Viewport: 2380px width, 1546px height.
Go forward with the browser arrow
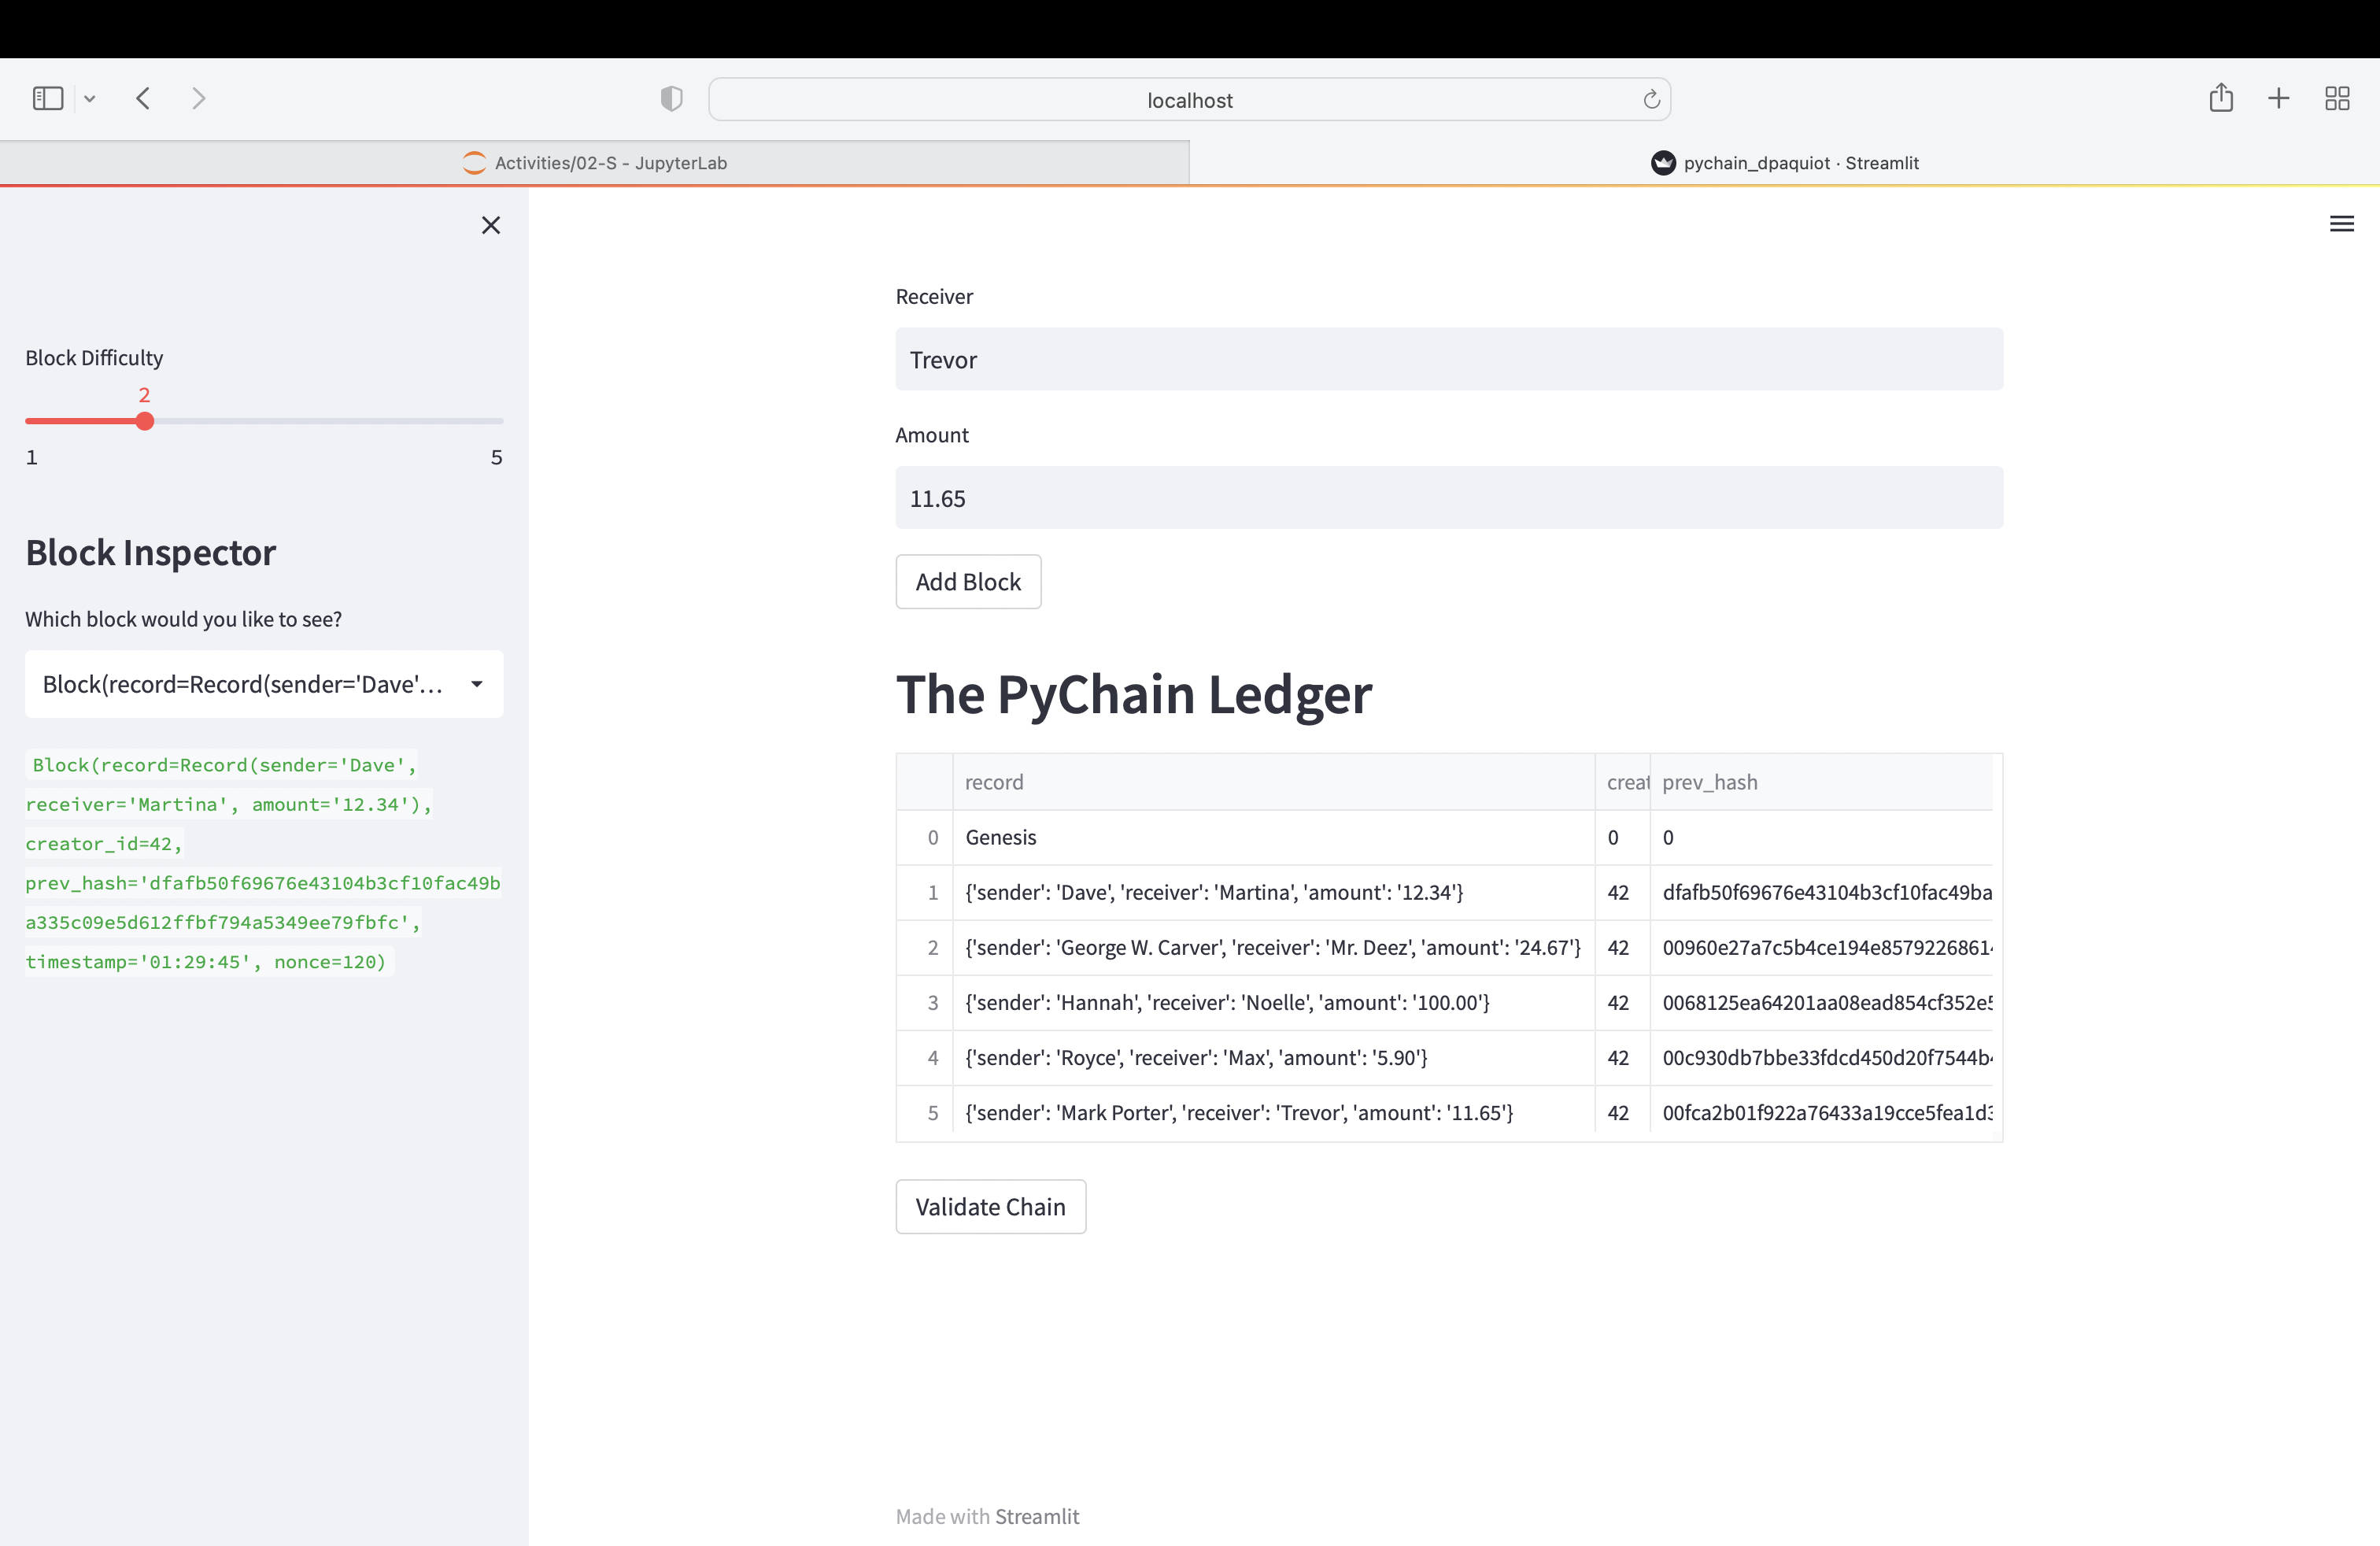tap(198, 98)
